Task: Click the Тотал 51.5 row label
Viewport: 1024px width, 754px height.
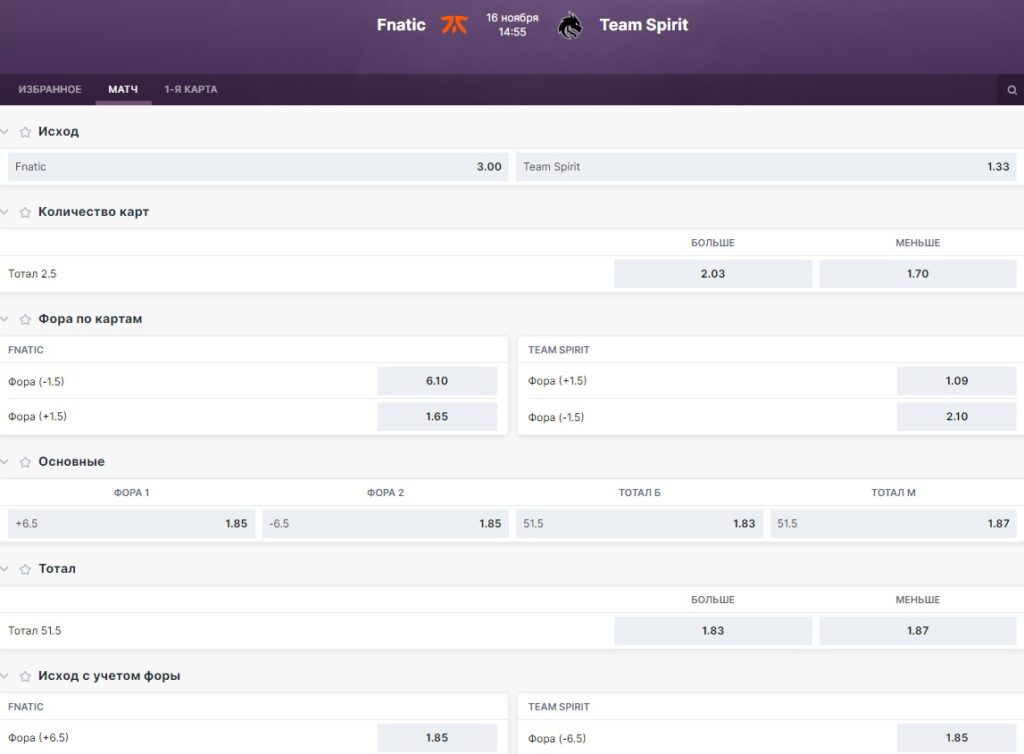Action: pos(35,631)
